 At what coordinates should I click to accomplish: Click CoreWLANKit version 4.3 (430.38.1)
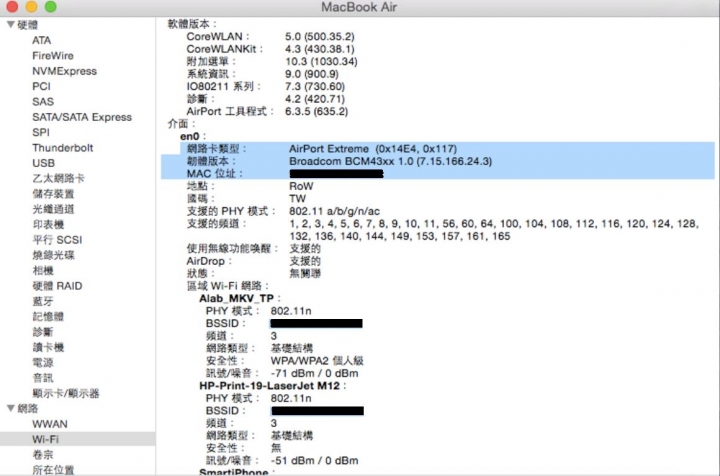pyautogui.click(x=320, y=49)
